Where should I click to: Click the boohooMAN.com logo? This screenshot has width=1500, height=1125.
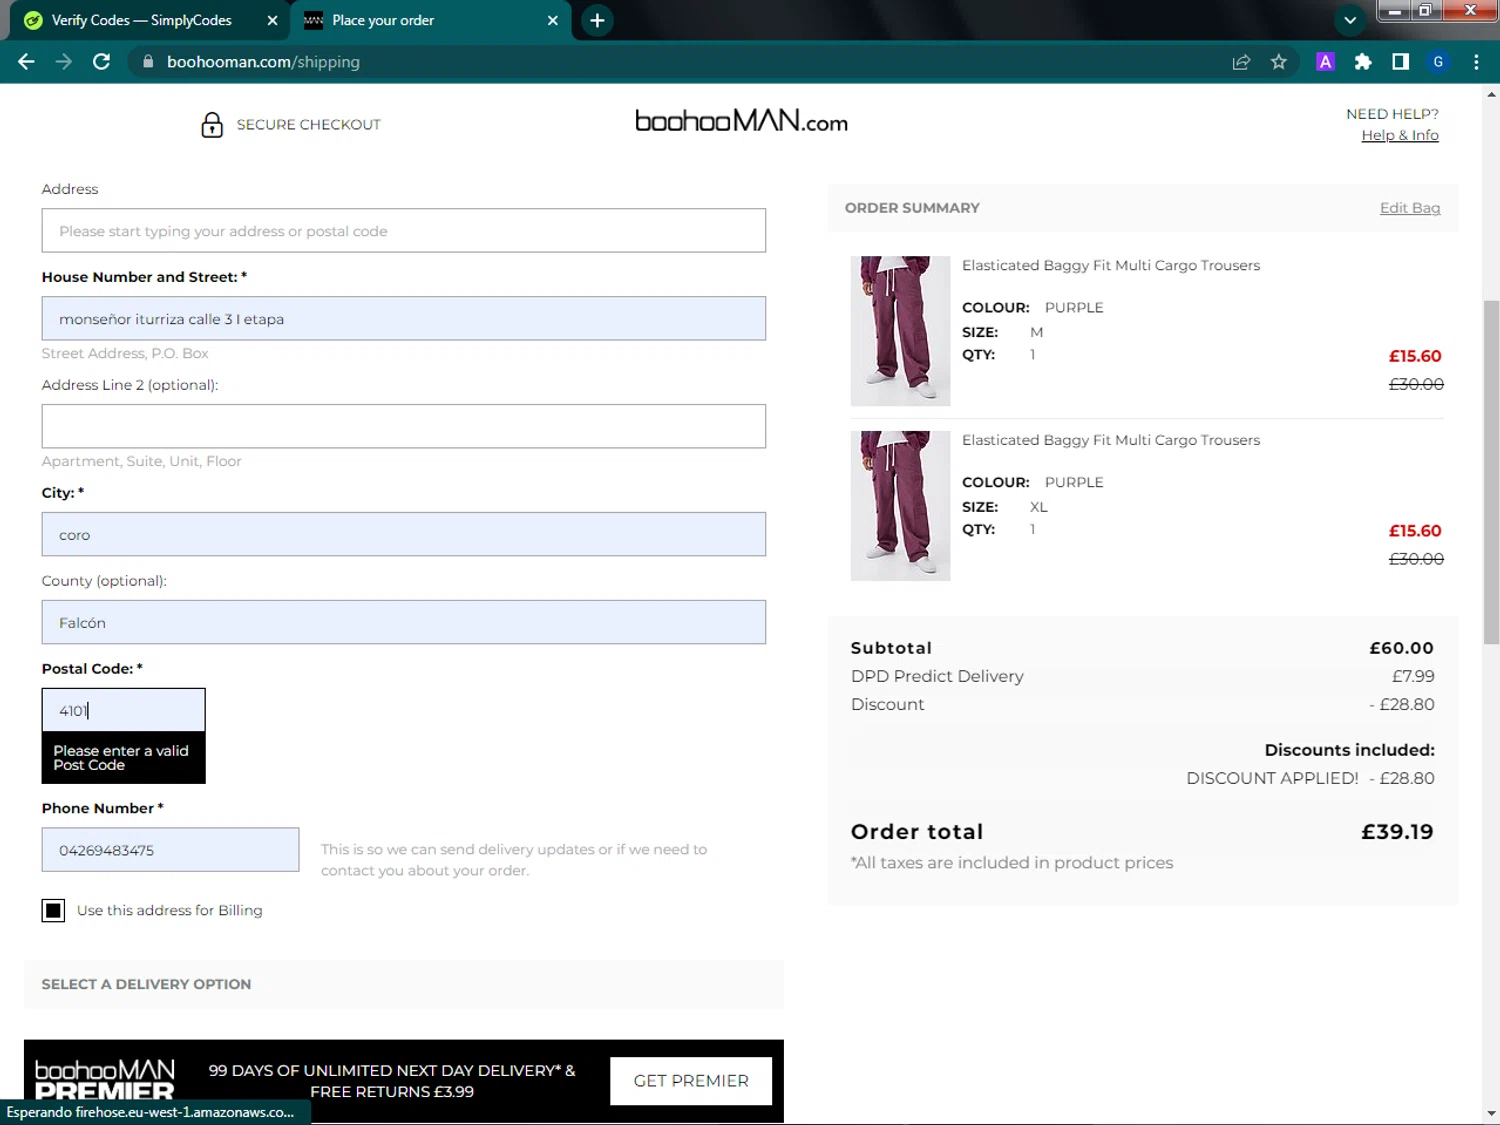(x=741, y=122)
